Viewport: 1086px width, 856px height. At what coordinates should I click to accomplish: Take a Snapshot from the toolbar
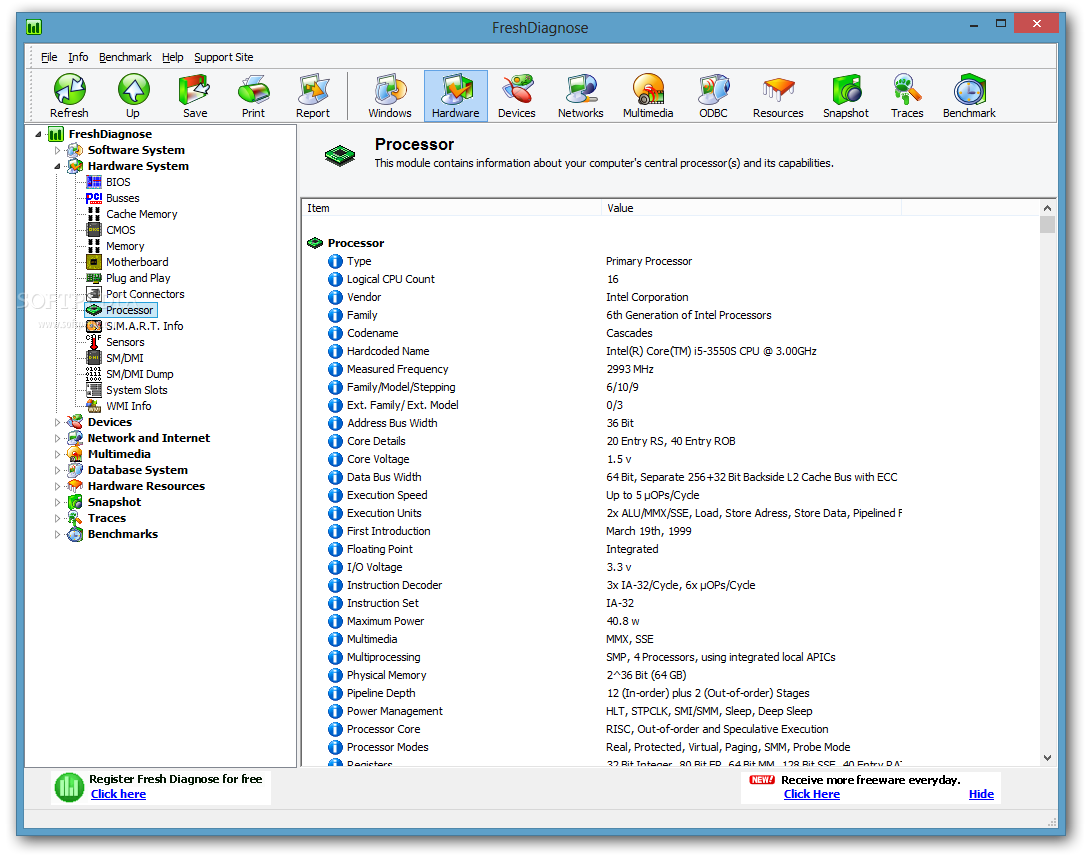pos(846,96)
